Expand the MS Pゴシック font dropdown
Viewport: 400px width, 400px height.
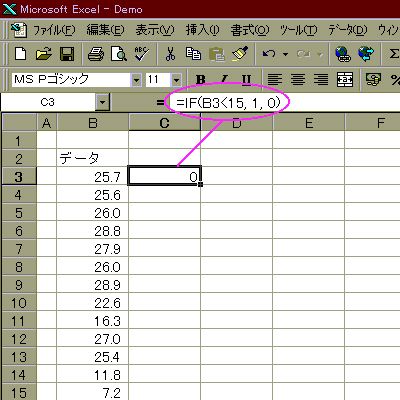click(x=136, y=80)
